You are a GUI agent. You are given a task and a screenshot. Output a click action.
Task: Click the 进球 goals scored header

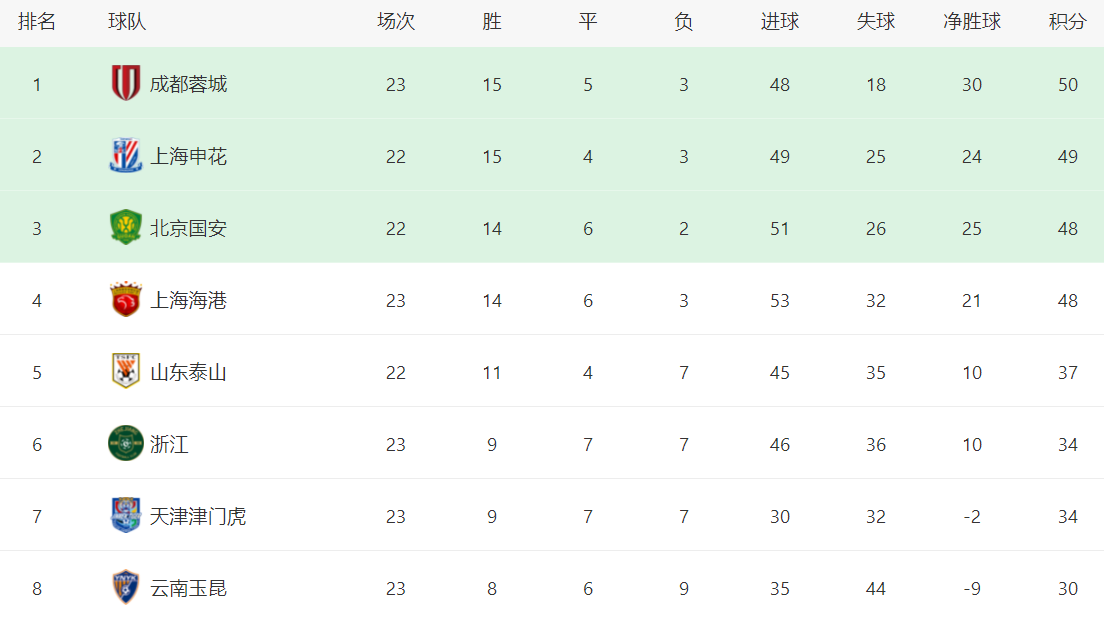click(x=779, y=22)
